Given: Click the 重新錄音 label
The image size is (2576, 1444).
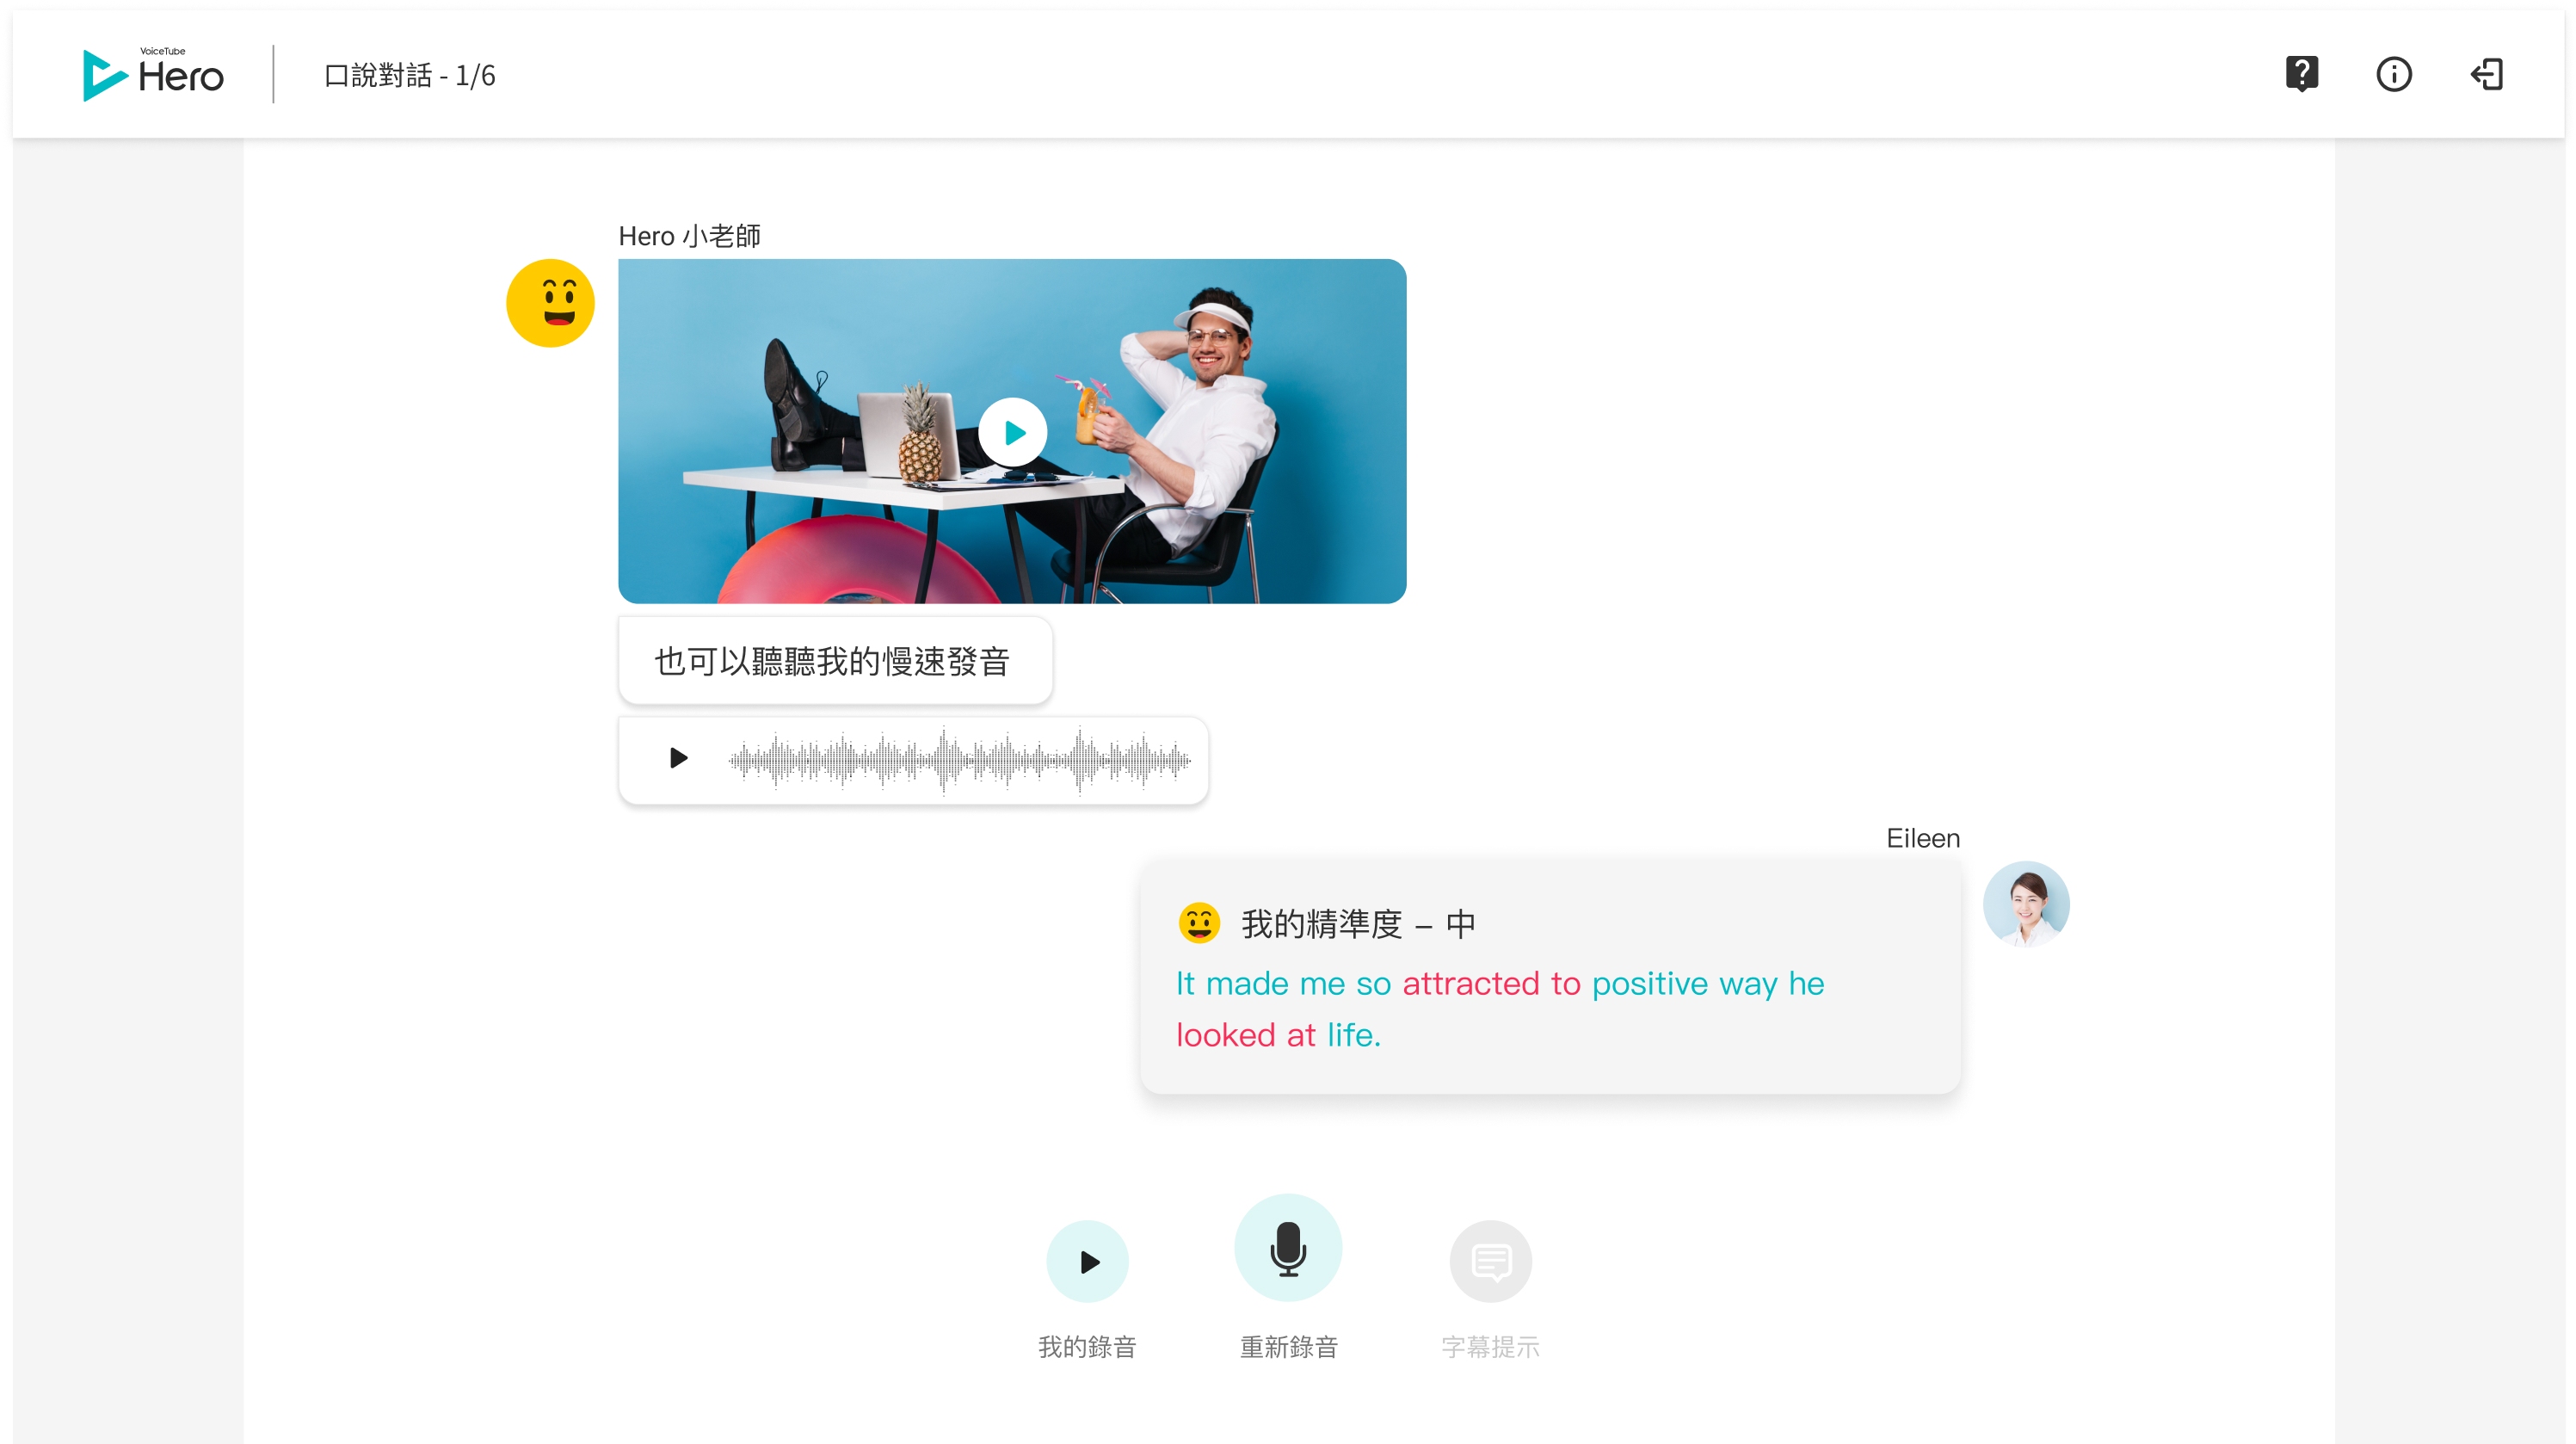Looking at the screenshot, I should [1288, 1347].
